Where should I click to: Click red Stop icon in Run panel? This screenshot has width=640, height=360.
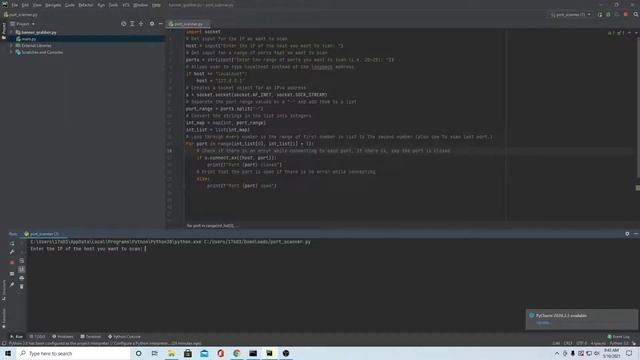[12, 262]
